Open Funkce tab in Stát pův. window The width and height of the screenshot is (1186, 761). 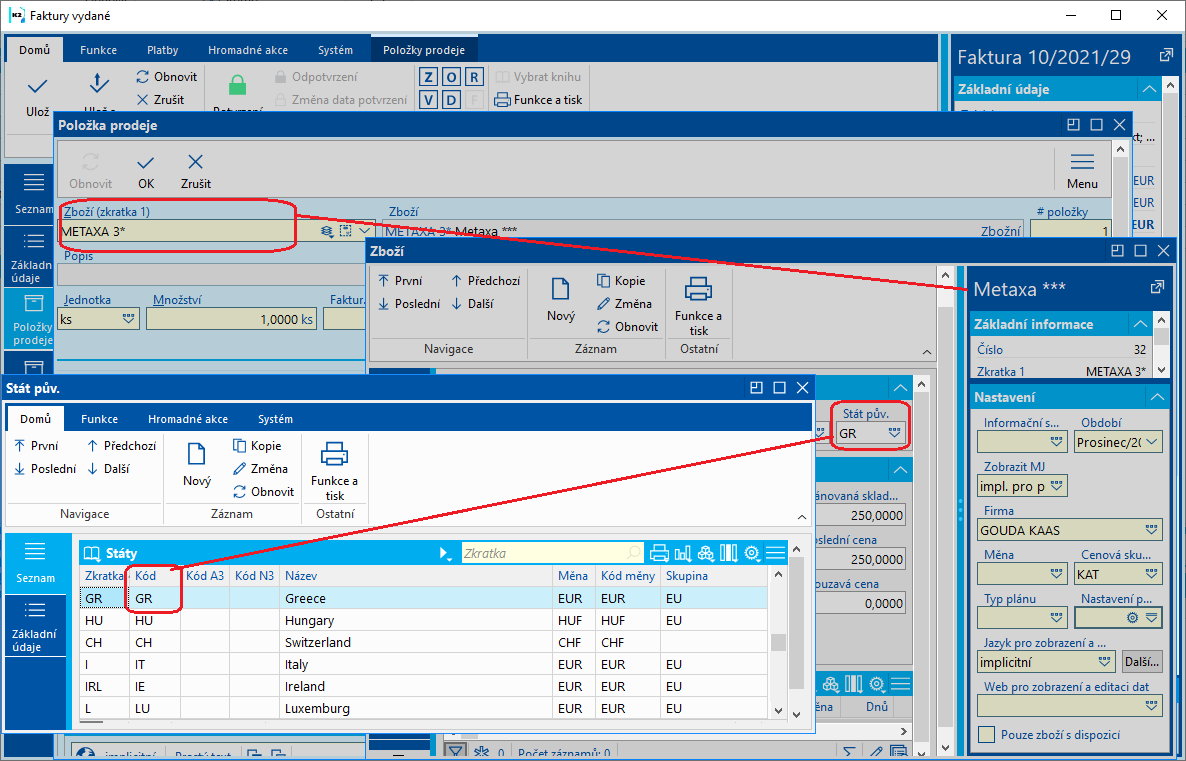(x=99, y=419)
